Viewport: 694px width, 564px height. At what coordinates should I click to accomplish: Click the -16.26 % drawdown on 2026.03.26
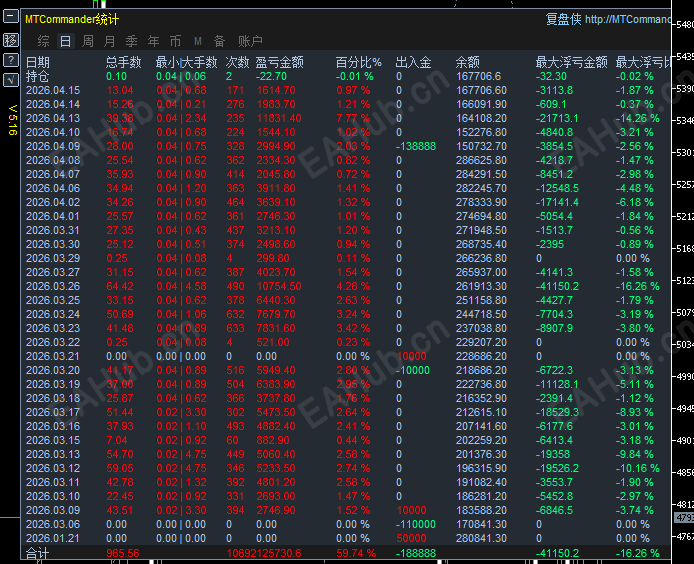(637, 286)
